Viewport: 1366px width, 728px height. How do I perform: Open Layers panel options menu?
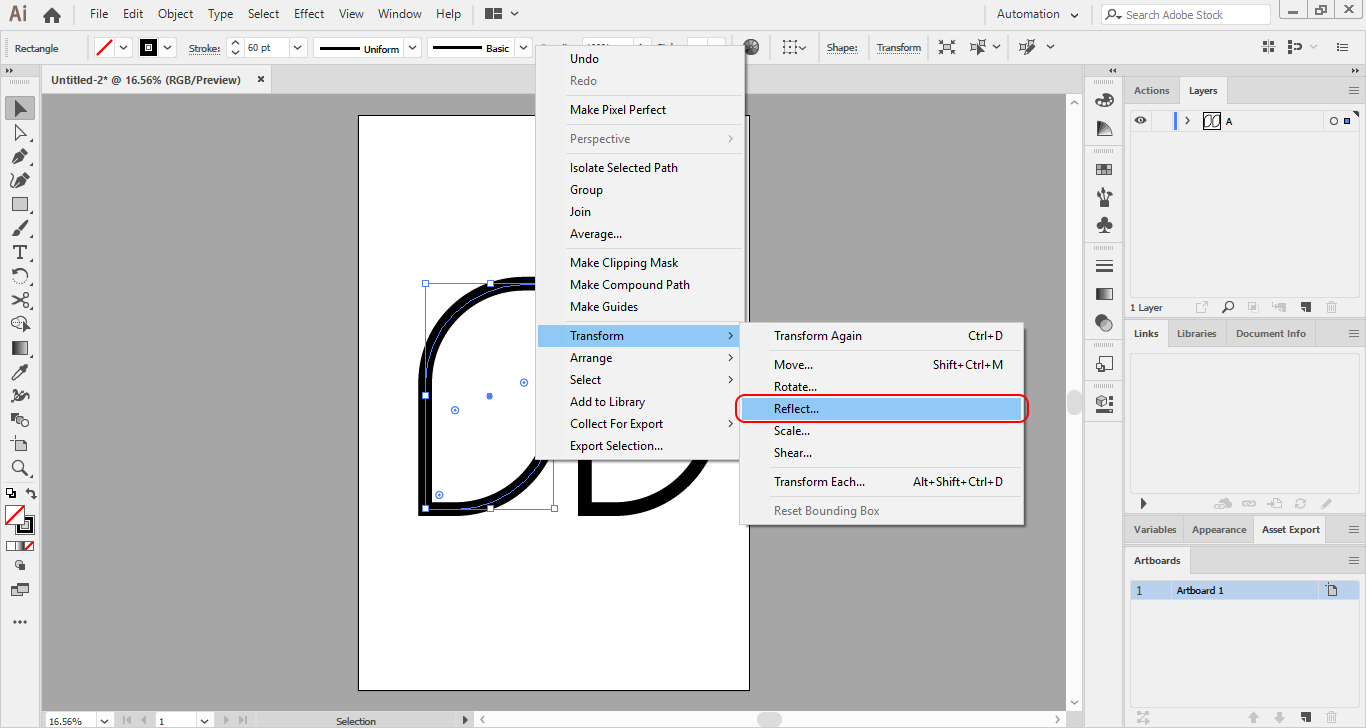[x=1354, y=91]
